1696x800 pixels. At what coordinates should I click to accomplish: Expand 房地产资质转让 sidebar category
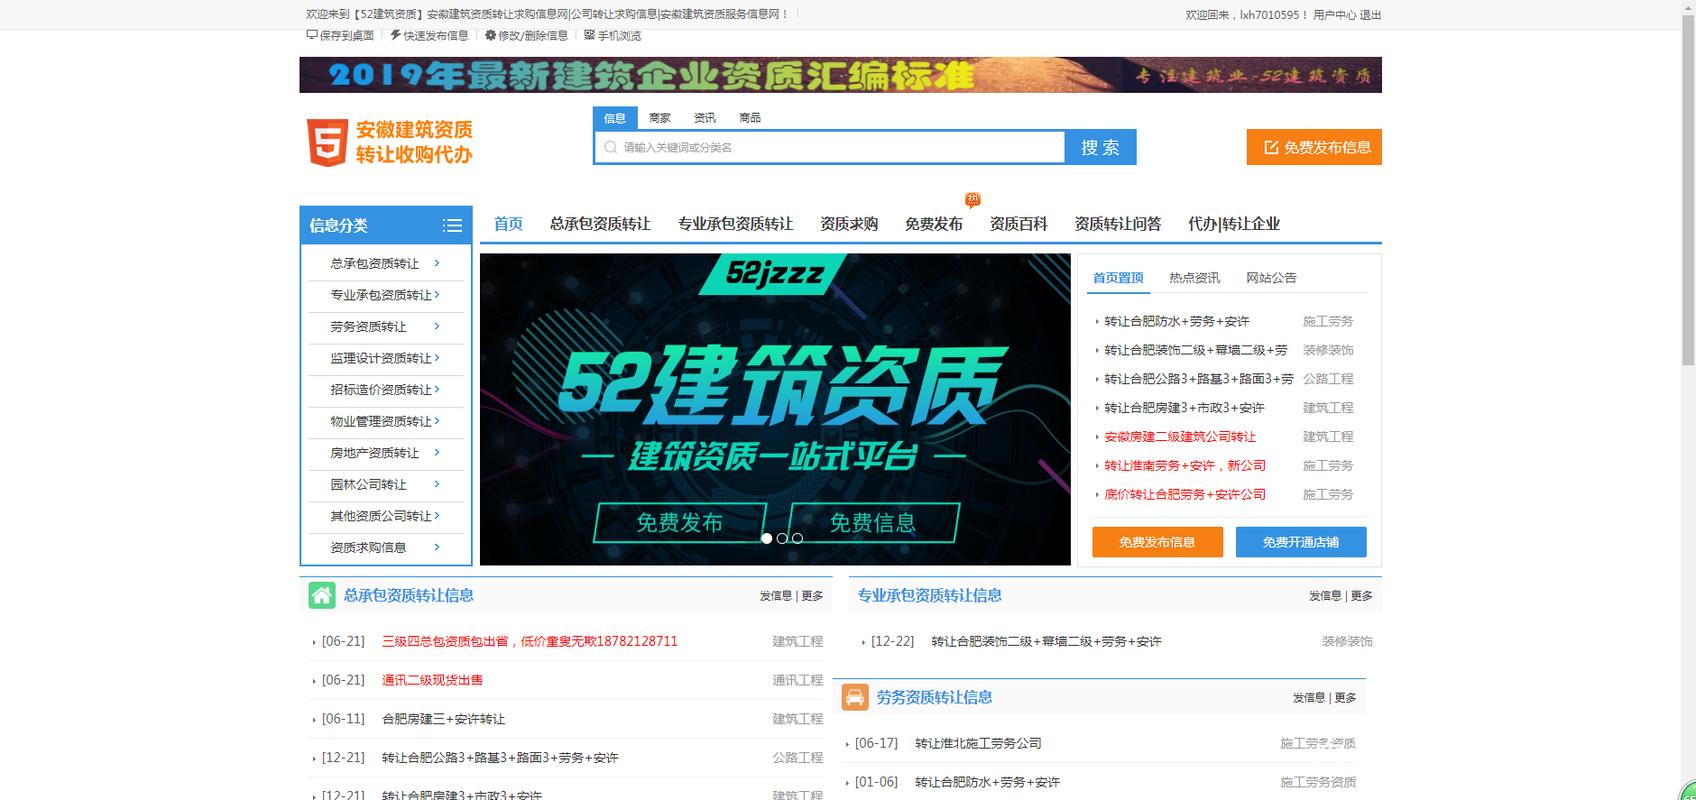coord(386,453)
